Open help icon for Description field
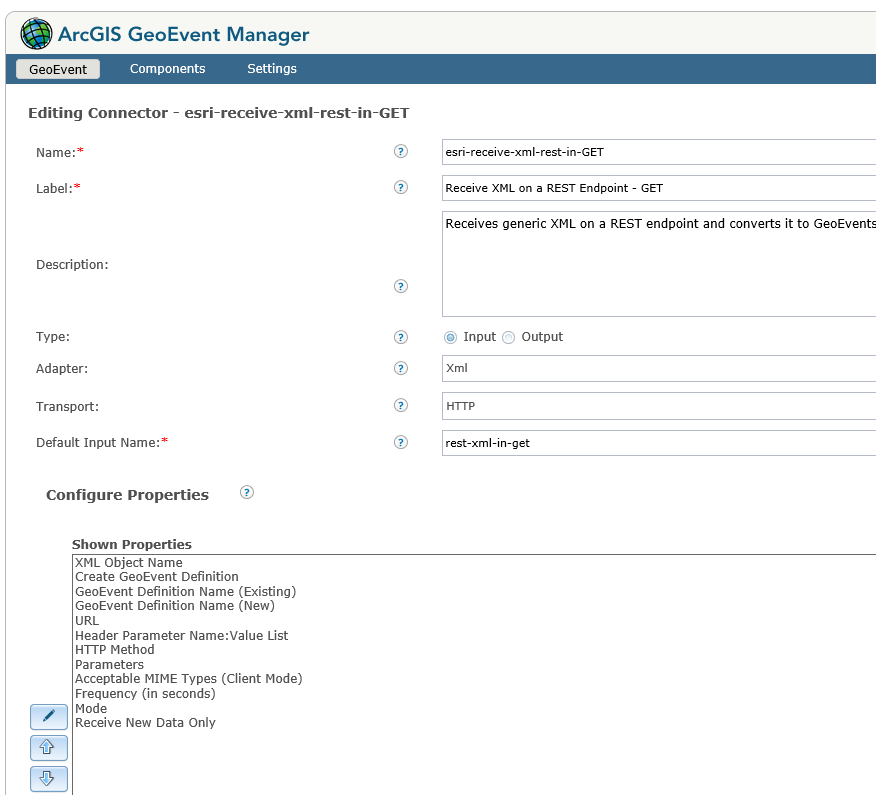 [401, 286]
